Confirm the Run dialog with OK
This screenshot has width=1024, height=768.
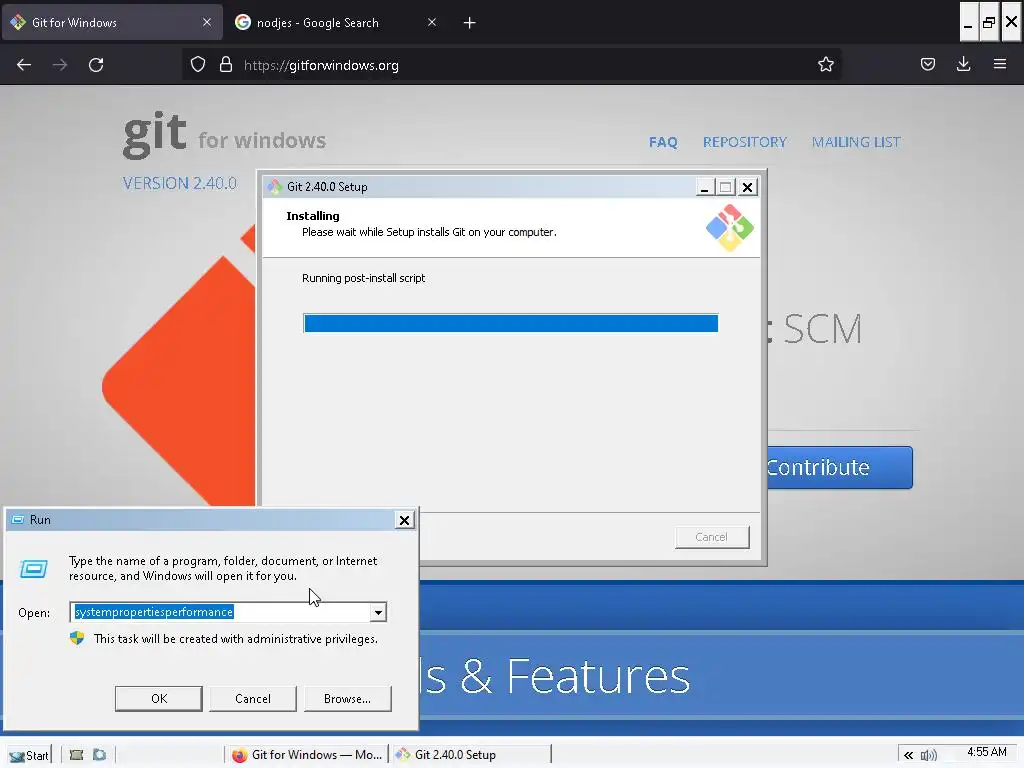(x=159, y=699)
